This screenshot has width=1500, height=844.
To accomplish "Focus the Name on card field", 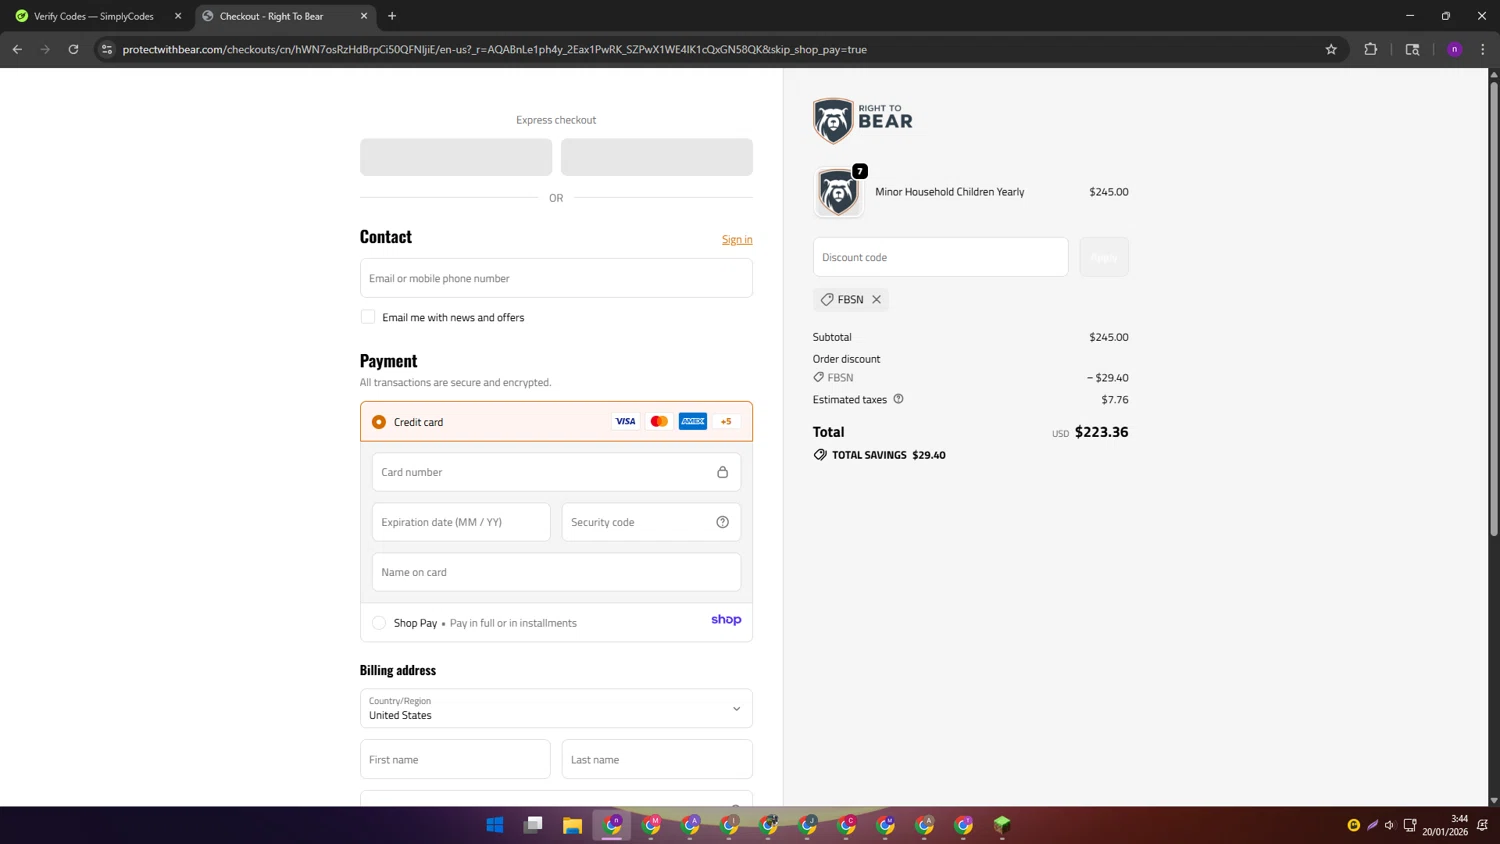I will [x=556, y=572].
